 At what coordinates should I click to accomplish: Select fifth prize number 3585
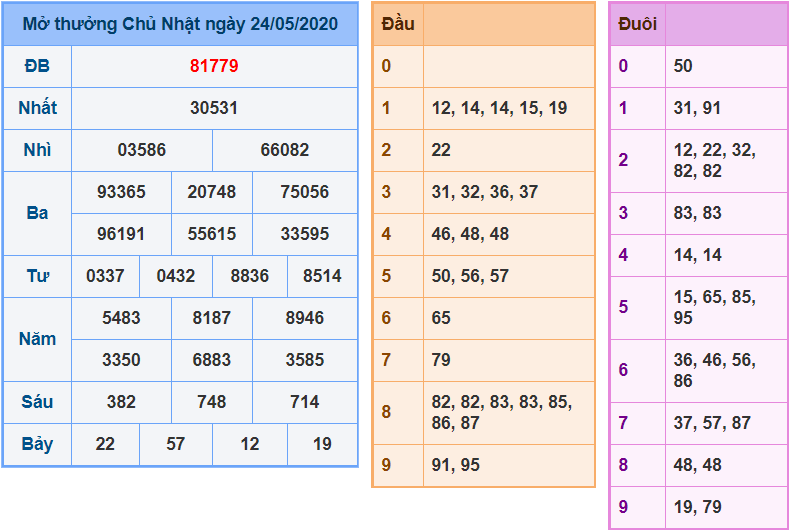pos(304,360)
